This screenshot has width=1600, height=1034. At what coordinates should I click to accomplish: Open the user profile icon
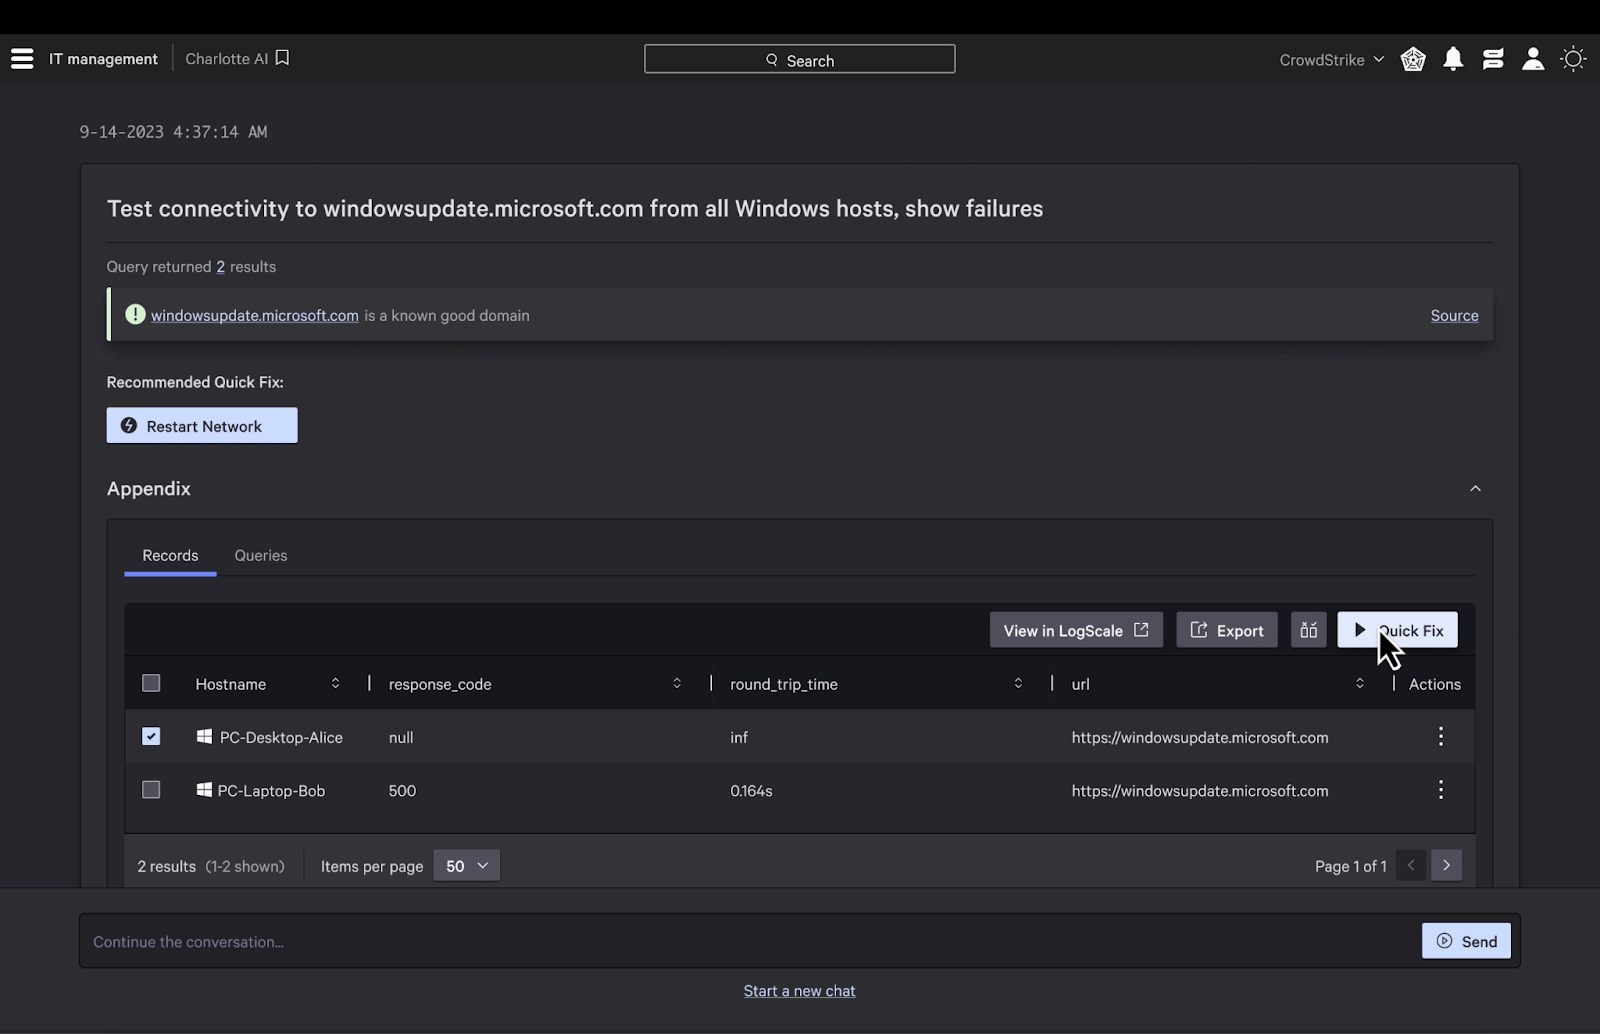[1533, 59]
